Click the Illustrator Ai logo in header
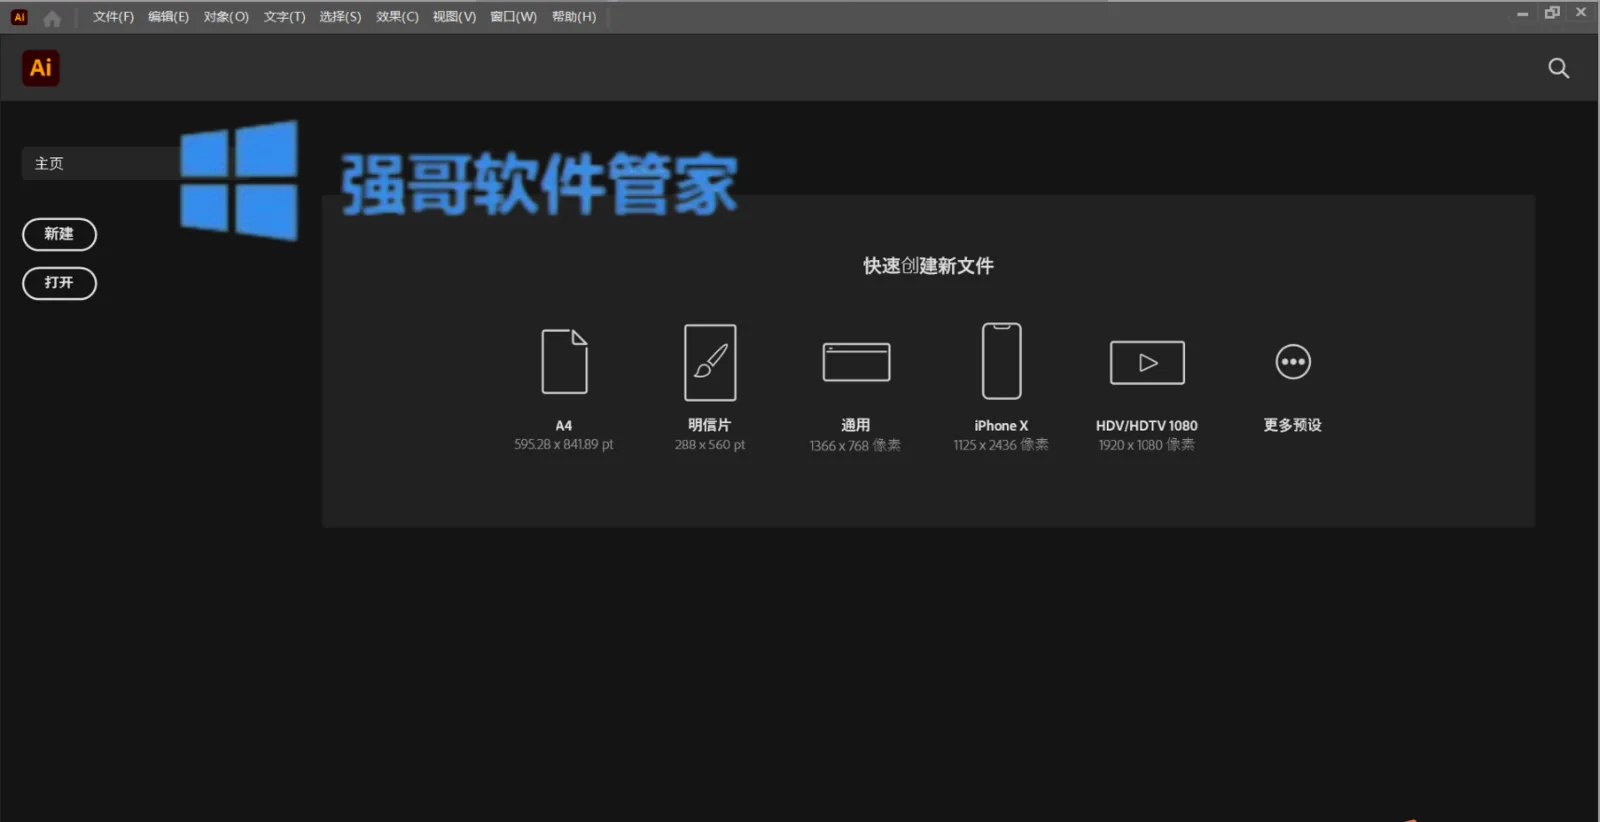 (41, 68)
